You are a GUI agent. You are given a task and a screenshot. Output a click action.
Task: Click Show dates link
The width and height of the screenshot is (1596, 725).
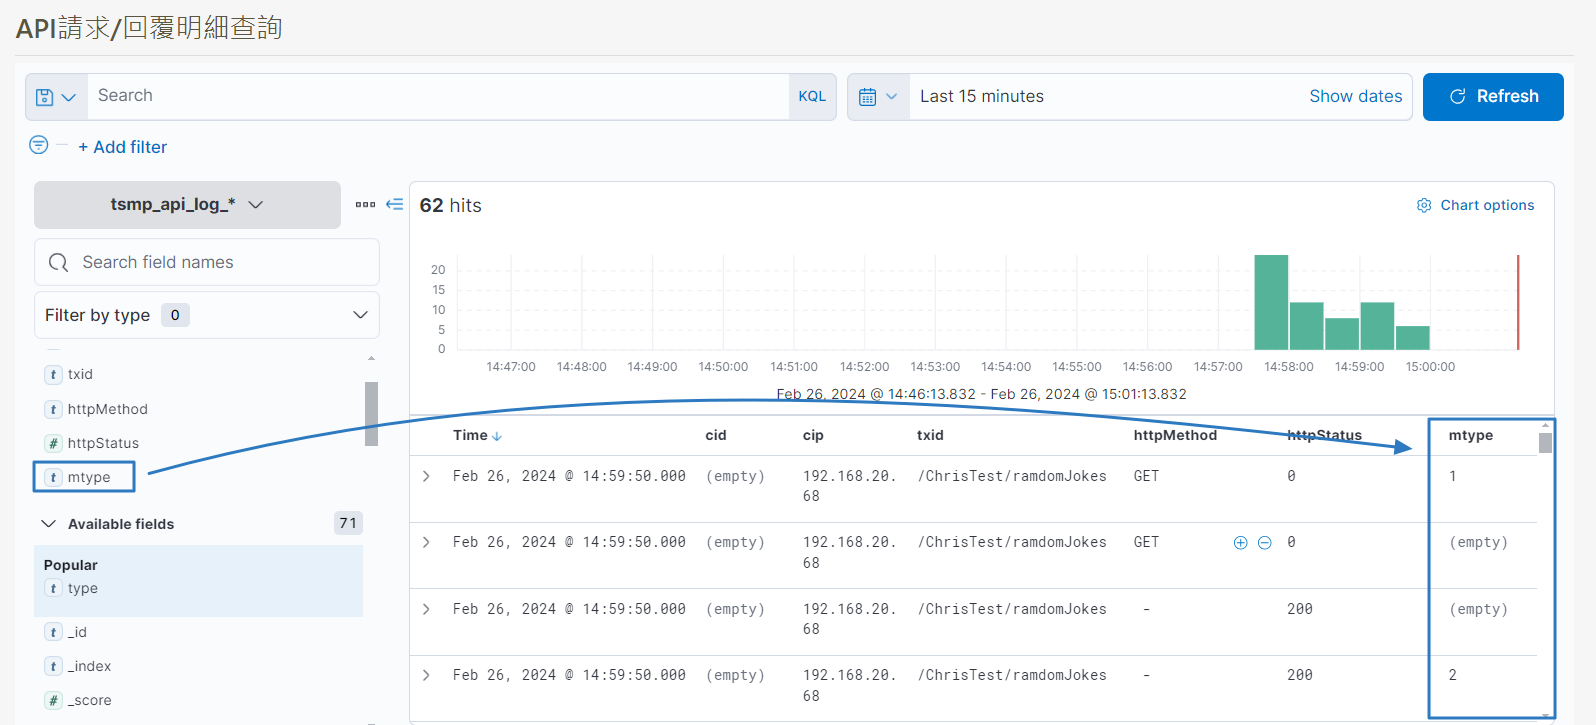click(1355, 96)
